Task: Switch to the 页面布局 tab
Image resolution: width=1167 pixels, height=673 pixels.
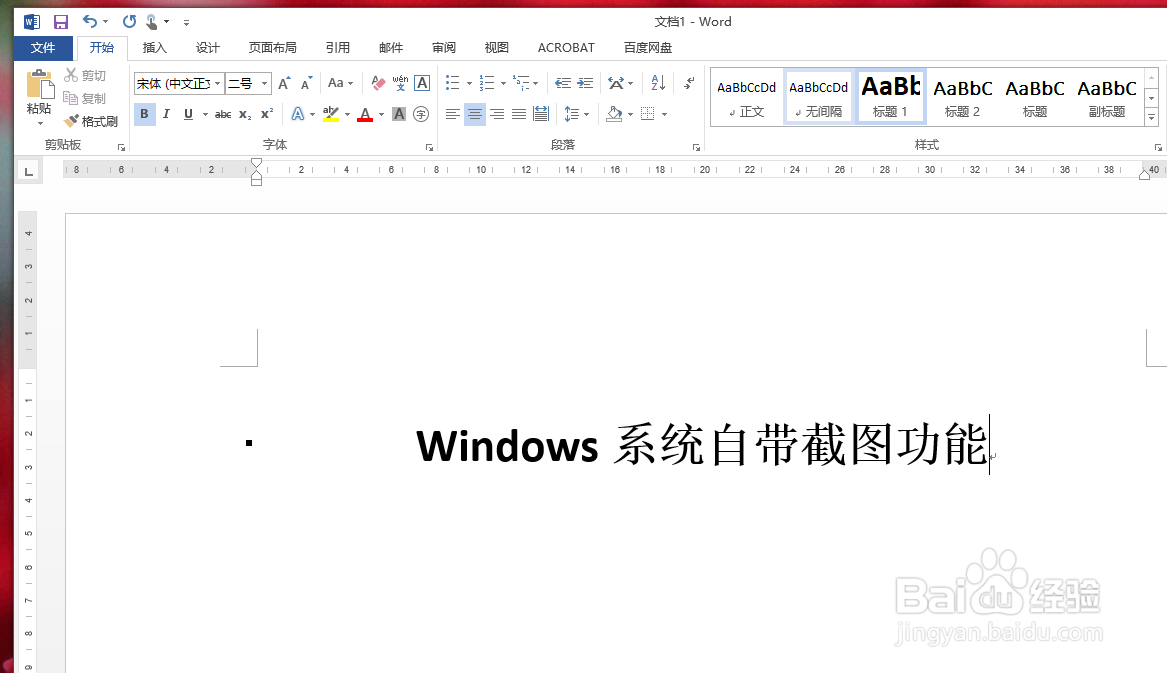Action: (272, 48)
